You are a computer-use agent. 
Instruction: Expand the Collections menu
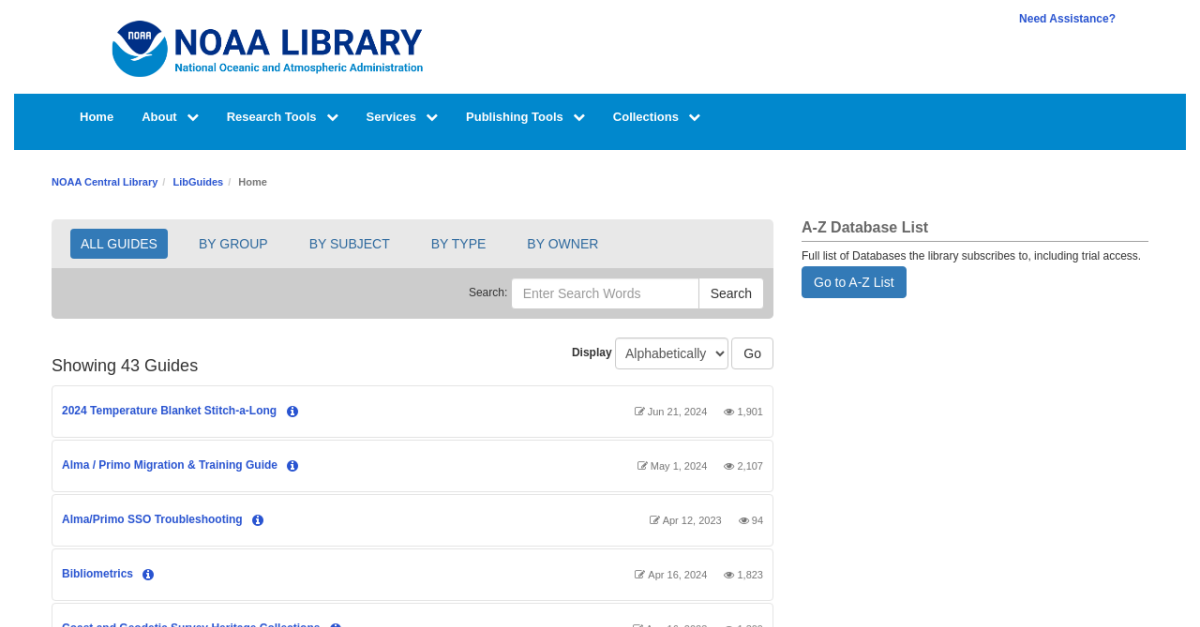tap(656, 117)
